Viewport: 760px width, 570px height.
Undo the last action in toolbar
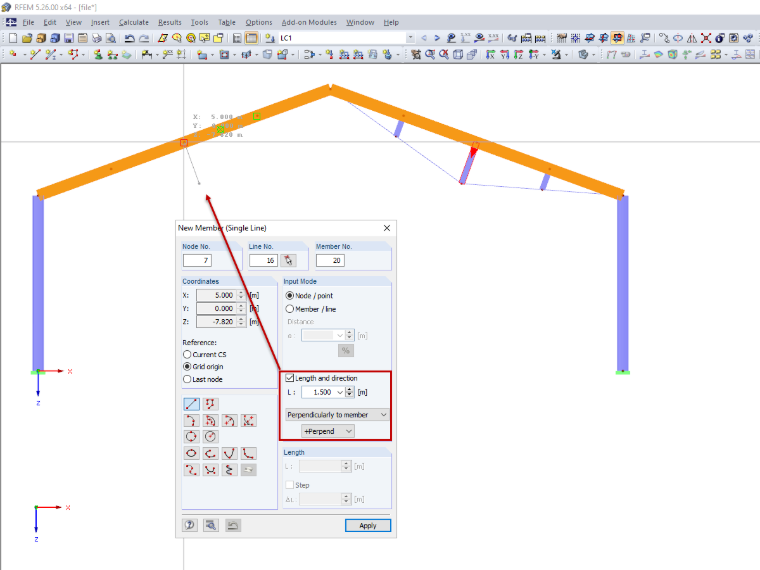pyautogui.click(x=129, y=38)
